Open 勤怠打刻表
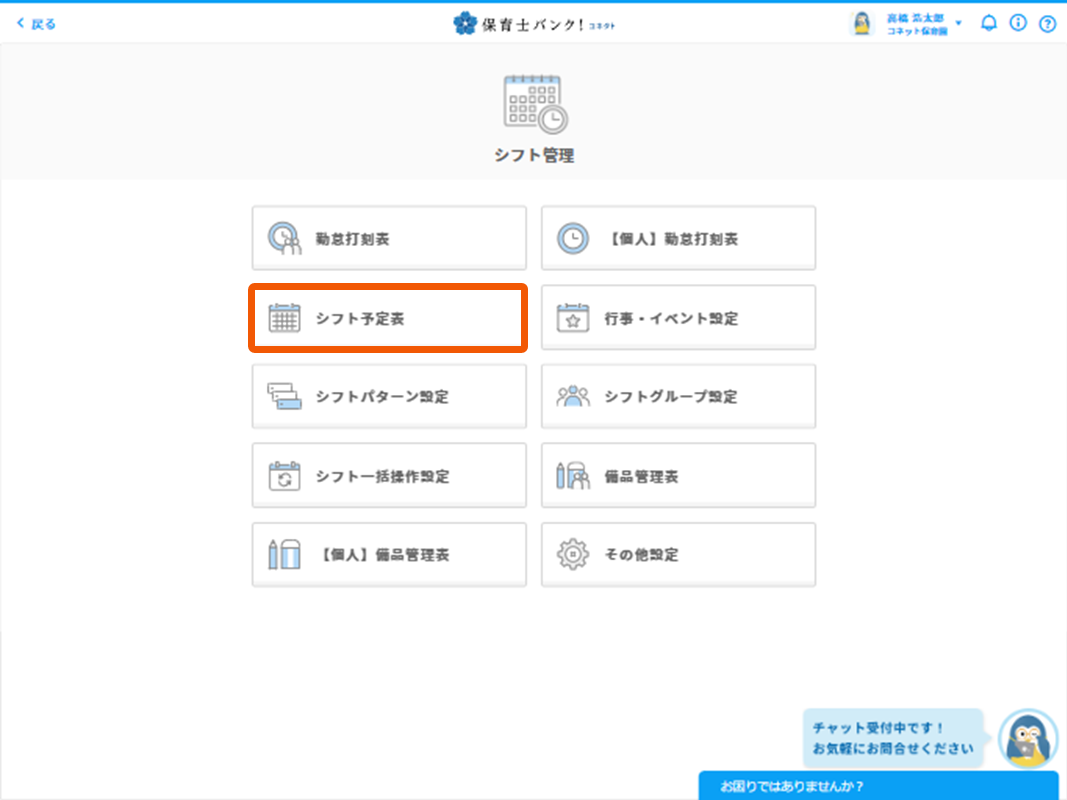The height and width of the screenshot is (800, 1067). (x=388, y=238)
